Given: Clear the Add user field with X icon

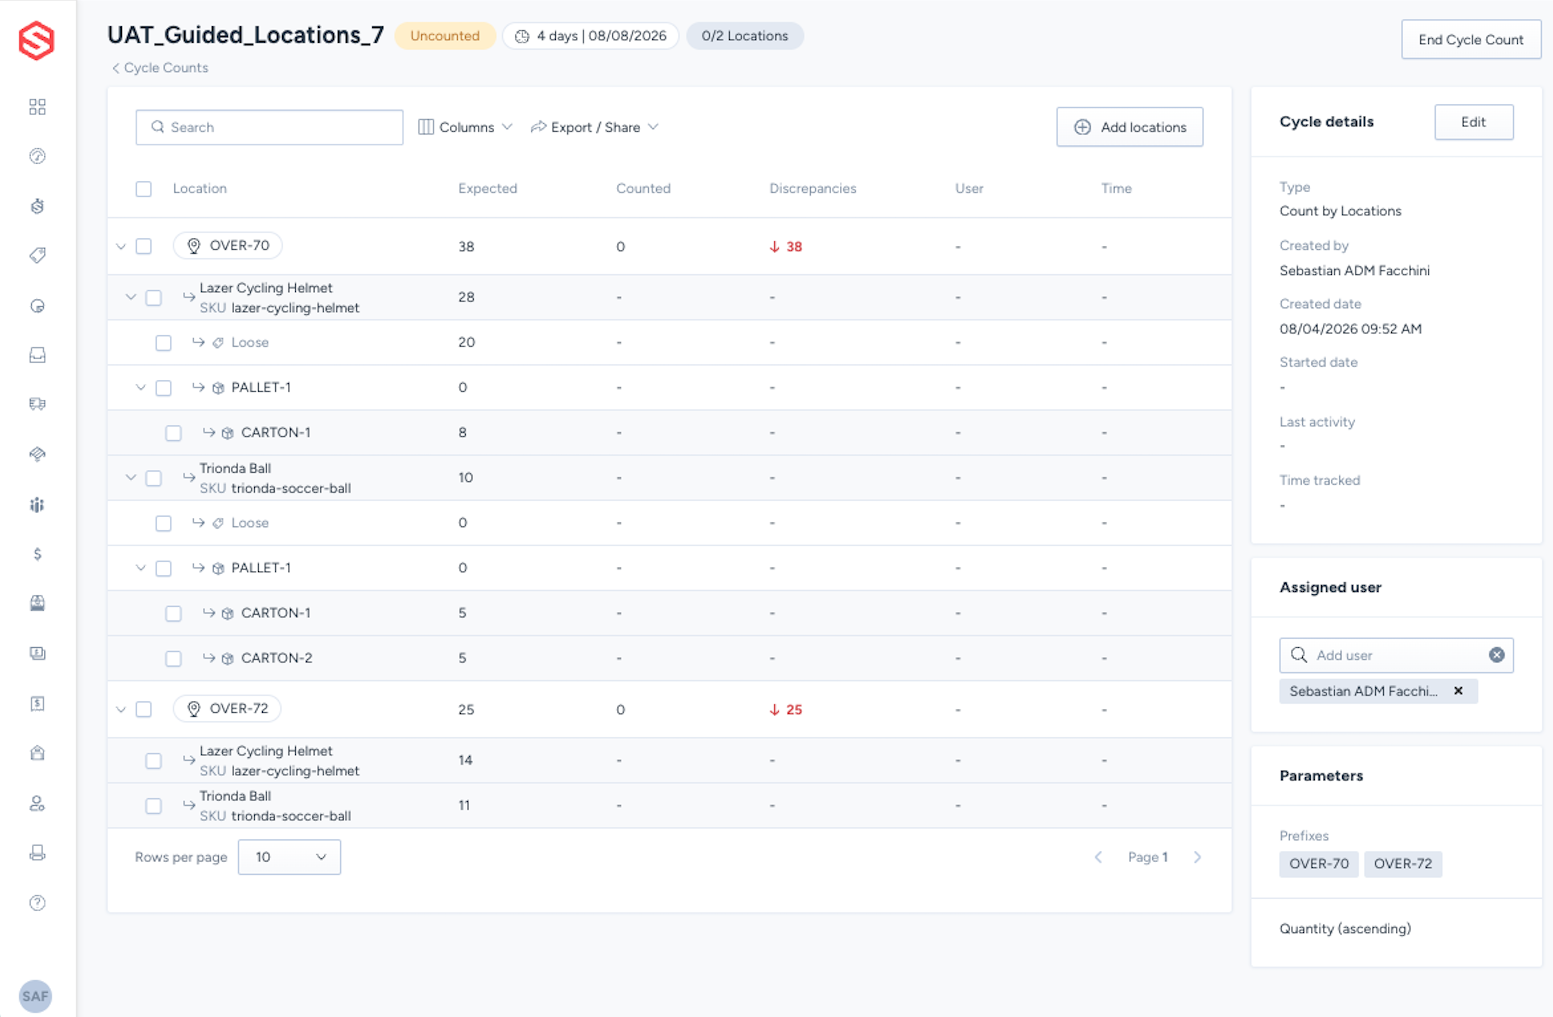Looking at the screenshot, I should point(1496,655).
